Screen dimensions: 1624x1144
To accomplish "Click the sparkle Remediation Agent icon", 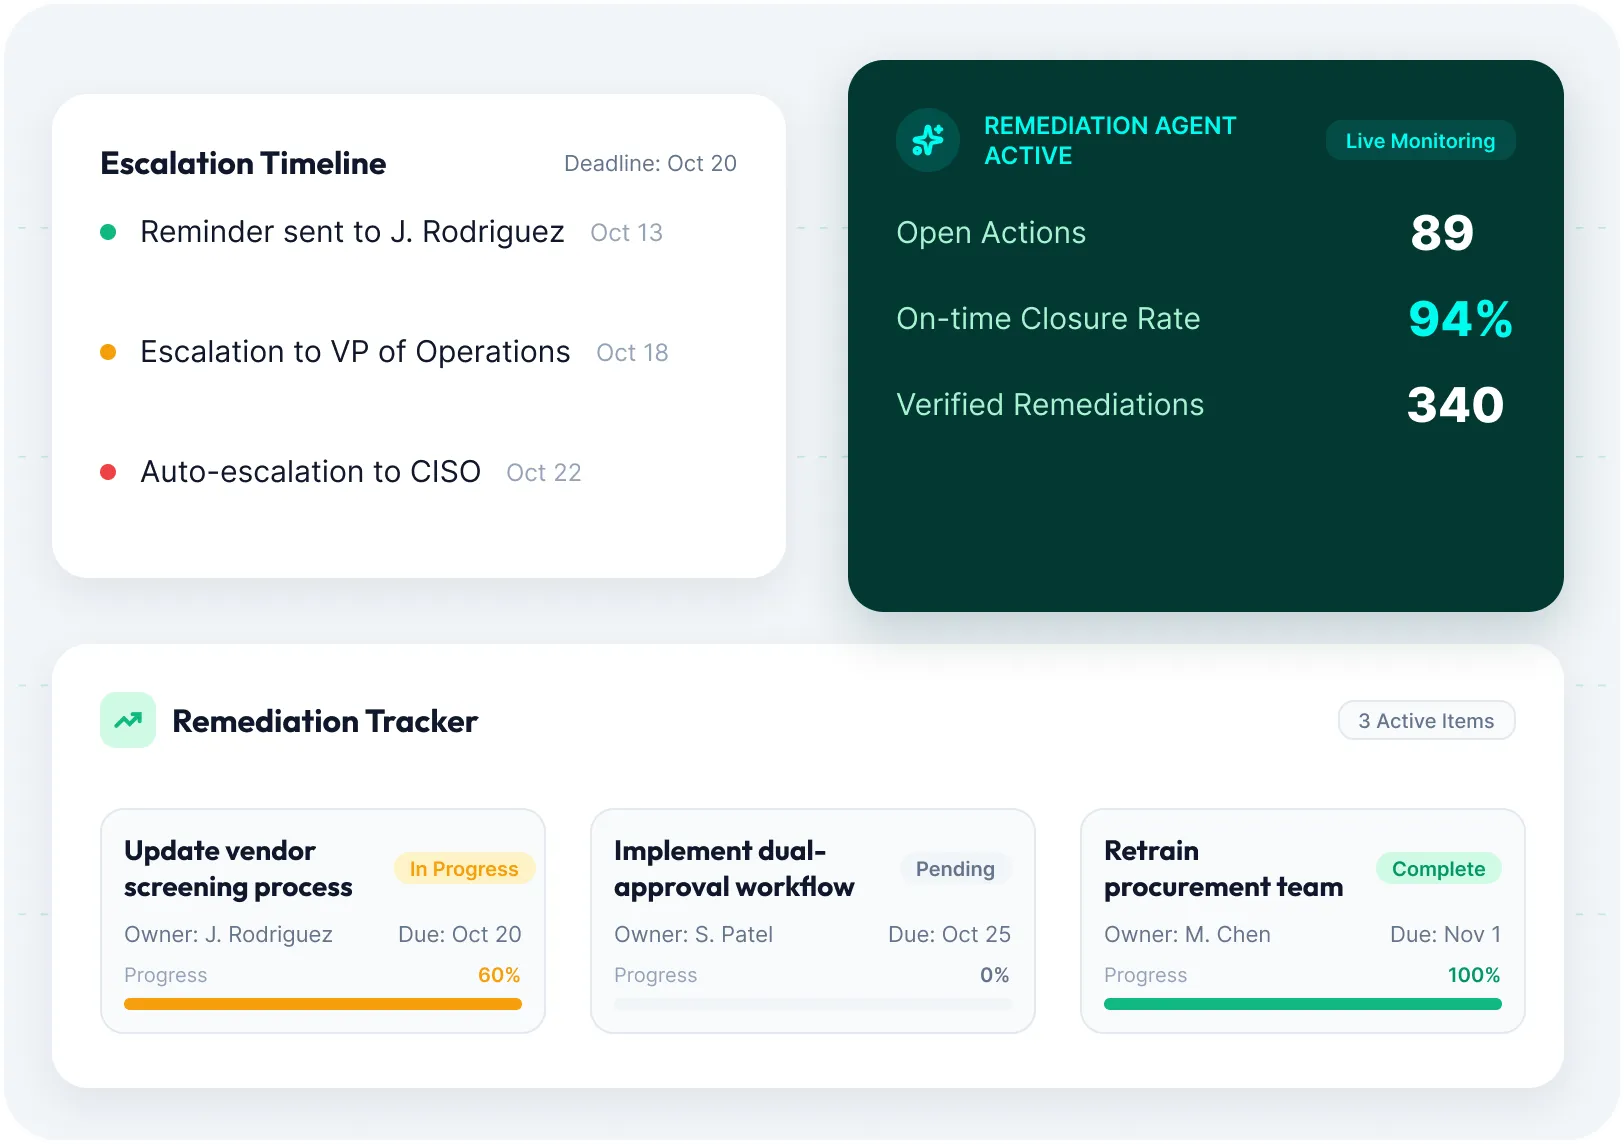I will point(928,140).
